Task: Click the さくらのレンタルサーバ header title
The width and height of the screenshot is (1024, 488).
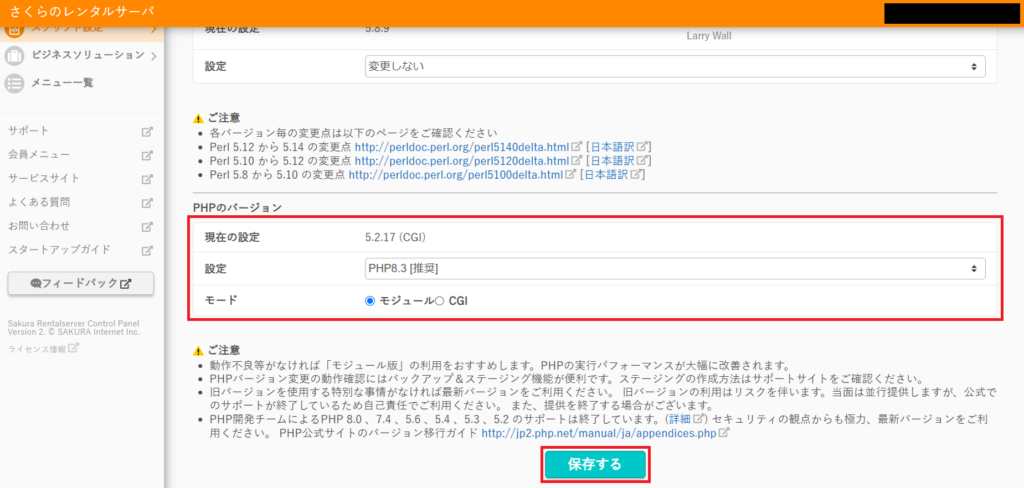Action: pyautogui.click(x=82, y=11)
